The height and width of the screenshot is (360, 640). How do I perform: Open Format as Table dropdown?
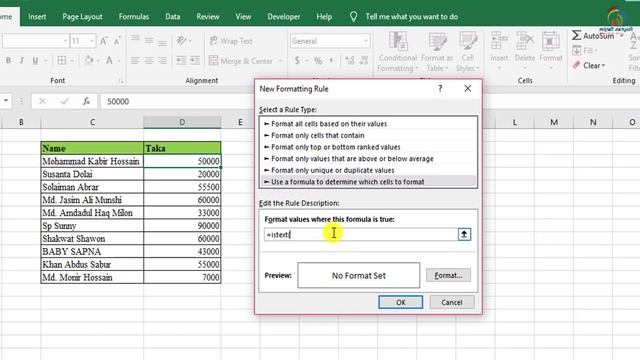coord(437,52)
